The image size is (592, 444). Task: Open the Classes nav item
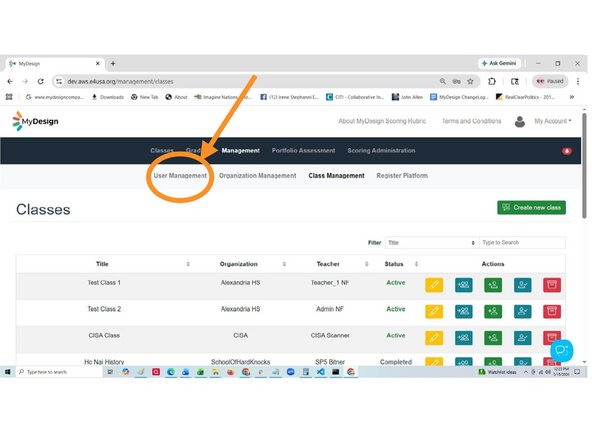(x=162, y=151)
